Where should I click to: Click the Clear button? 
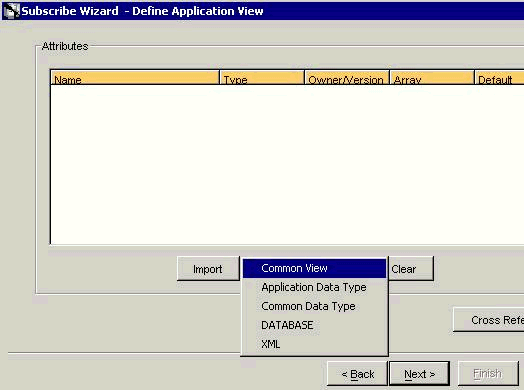coord(411,269)
